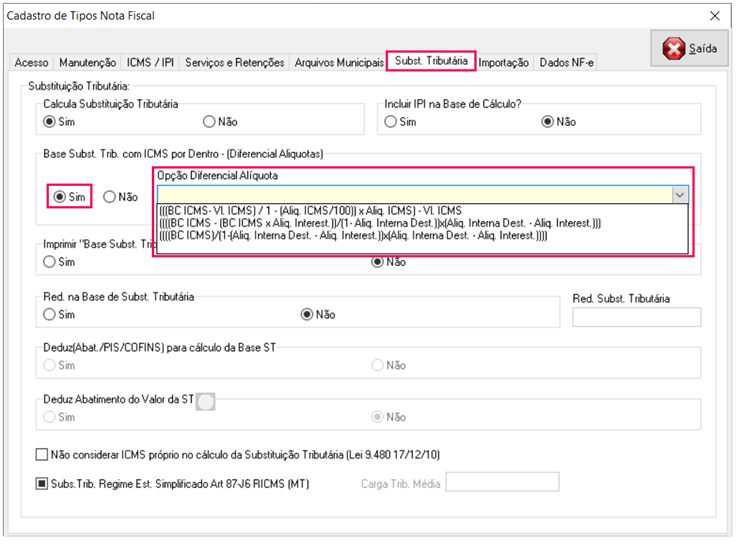
Task: Open the Dados NF-e tab
Action: [x=567, y=62]
